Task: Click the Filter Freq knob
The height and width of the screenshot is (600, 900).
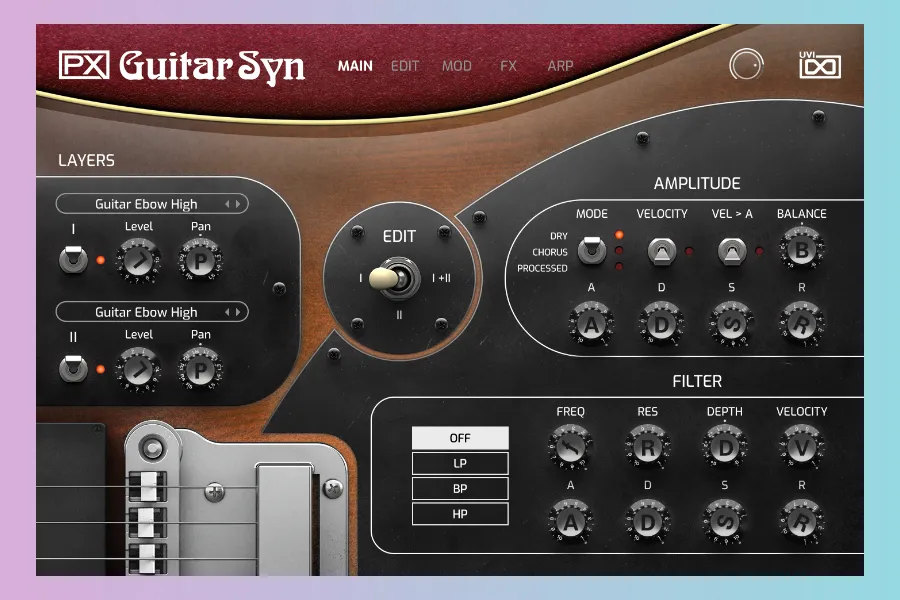Action: (x=570, y=447)
